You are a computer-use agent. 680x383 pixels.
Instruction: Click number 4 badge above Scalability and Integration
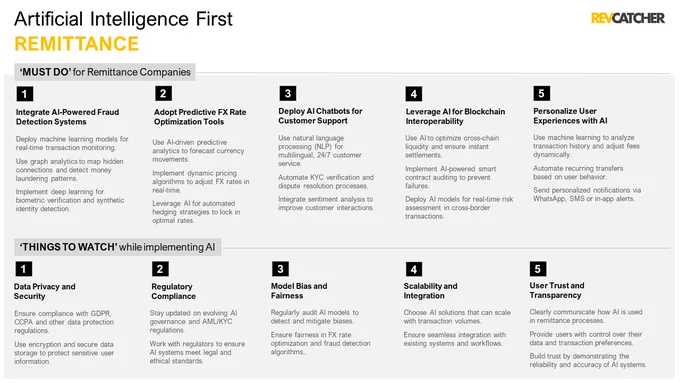point(414,269)
